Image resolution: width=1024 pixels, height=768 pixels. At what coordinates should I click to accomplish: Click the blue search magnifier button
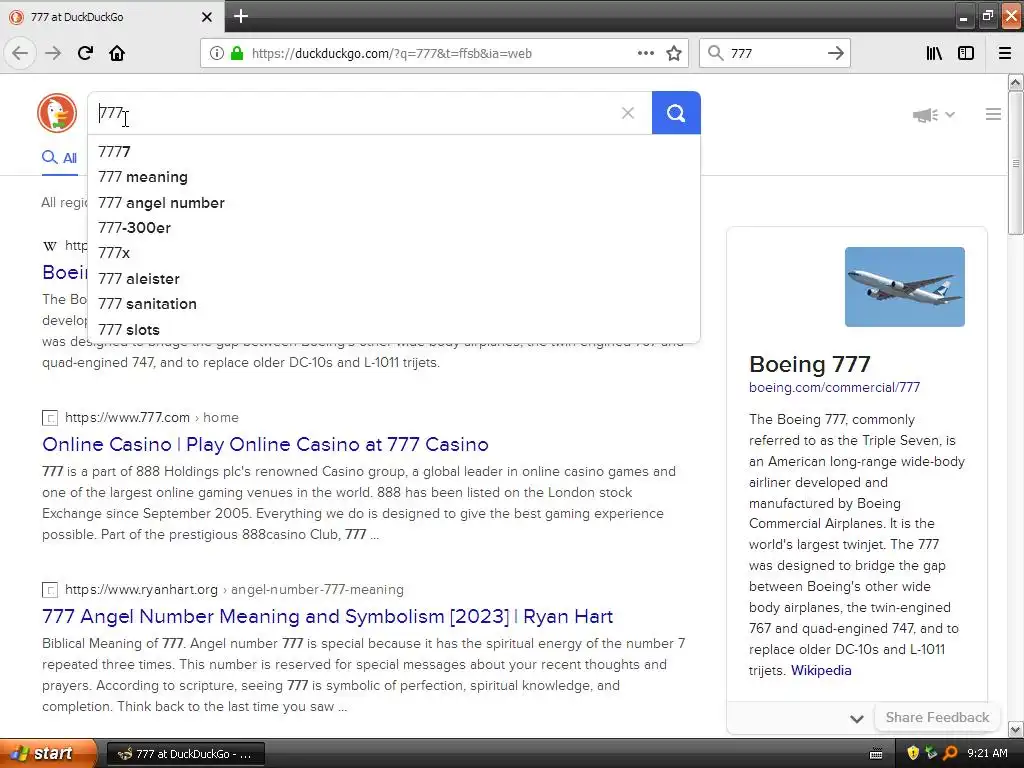(676, 113)
